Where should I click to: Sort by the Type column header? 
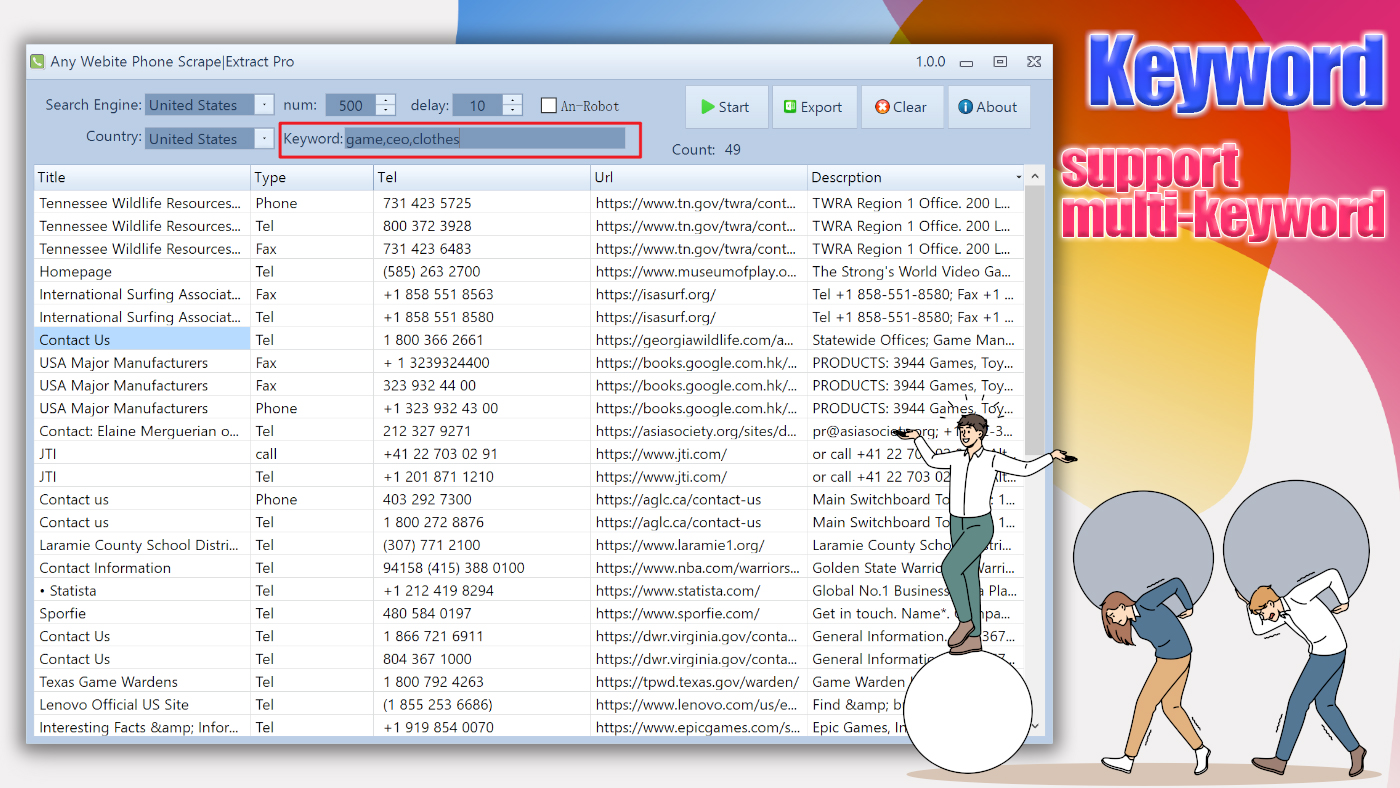(311, 177)
